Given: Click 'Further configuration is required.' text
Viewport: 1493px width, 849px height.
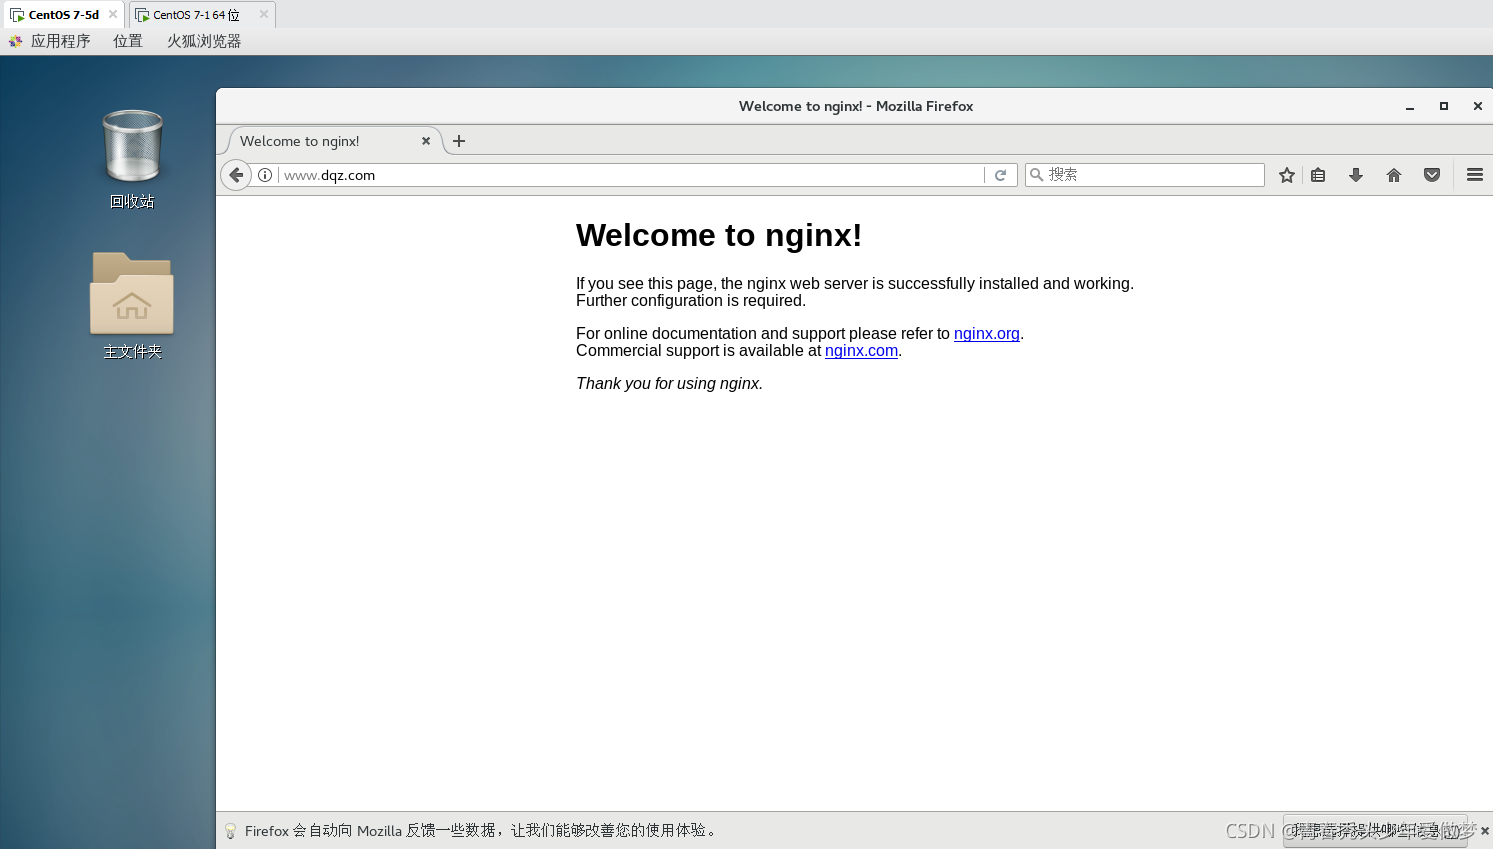Looking at the screenshot, I should point(691,301).
